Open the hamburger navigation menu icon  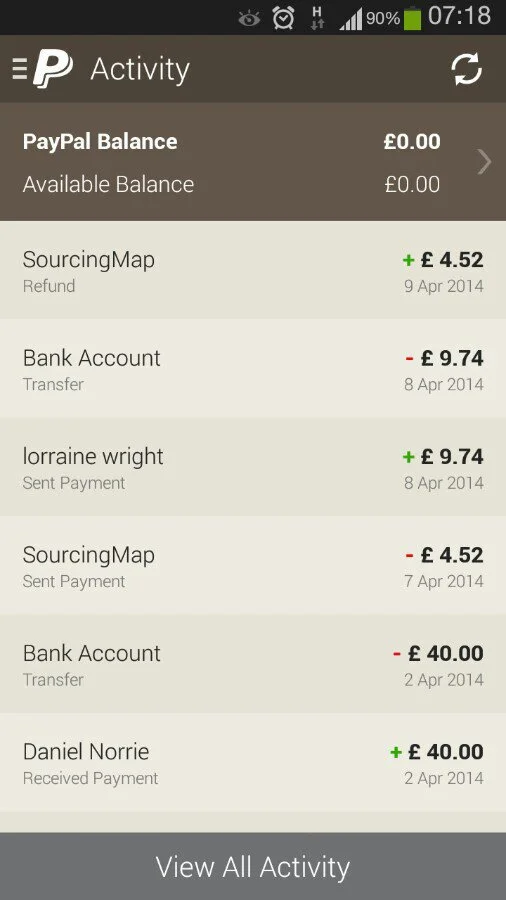tap(20, 69)
